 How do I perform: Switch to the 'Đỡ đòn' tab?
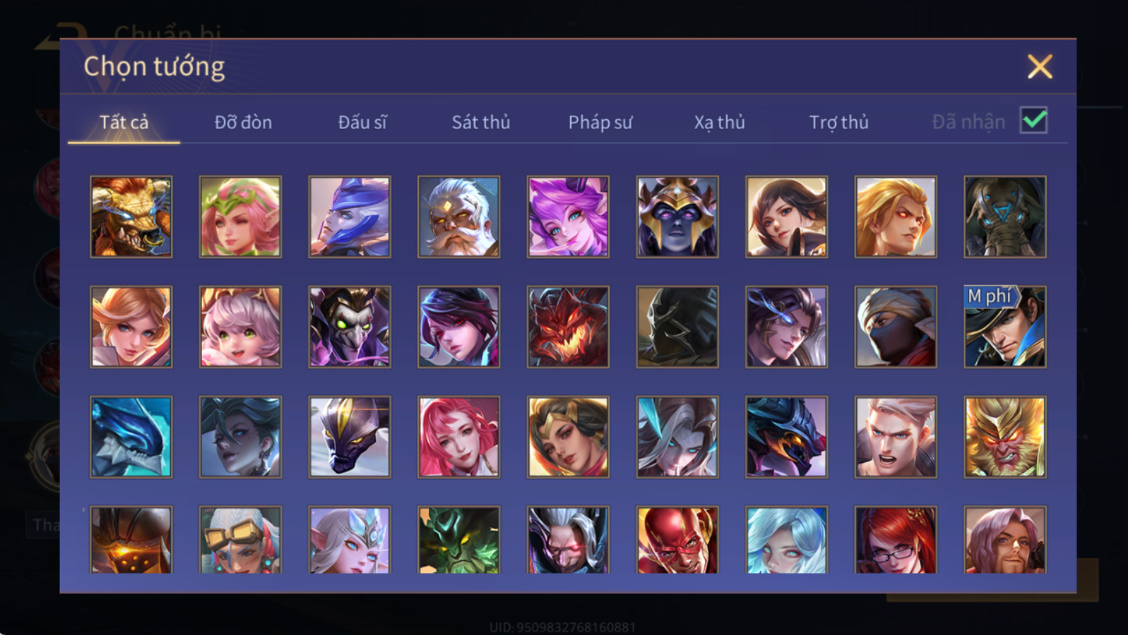[x=243, y=122]
